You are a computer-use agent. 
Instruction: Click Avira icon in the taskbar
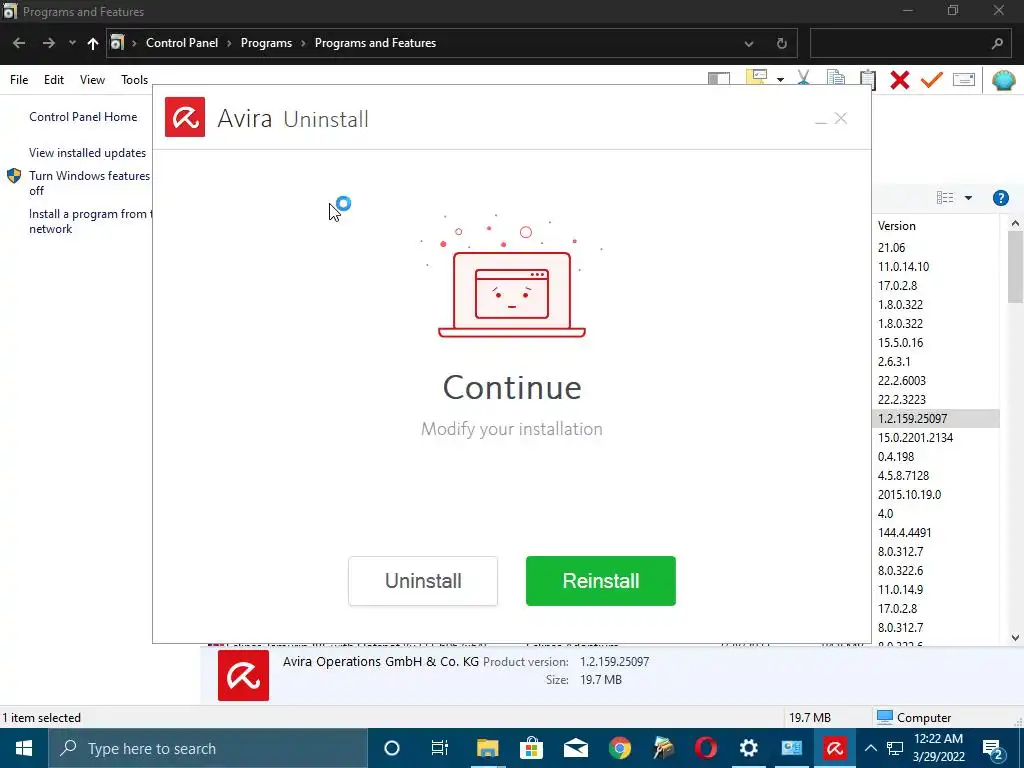pos(834,748)
